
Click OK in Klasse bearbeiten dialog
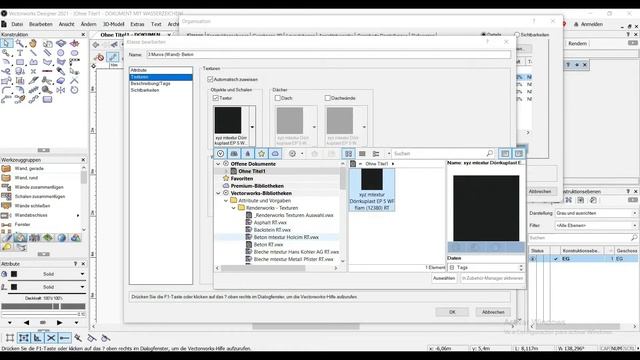point(452,312)
